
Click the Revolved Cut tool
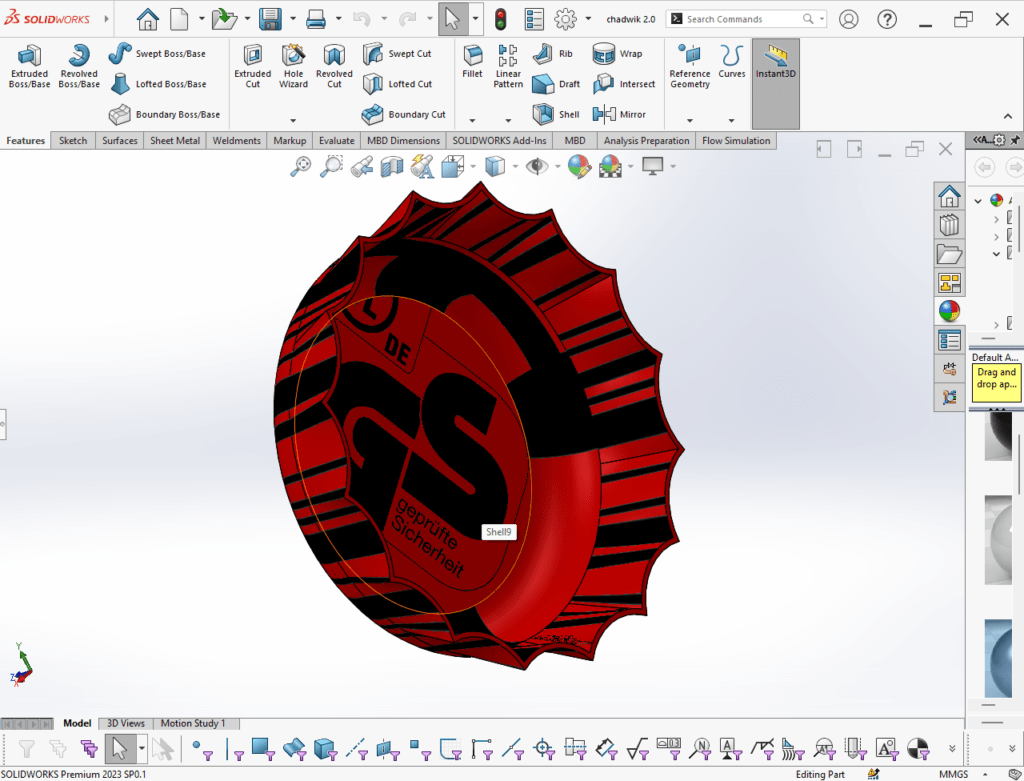[334, 66]
